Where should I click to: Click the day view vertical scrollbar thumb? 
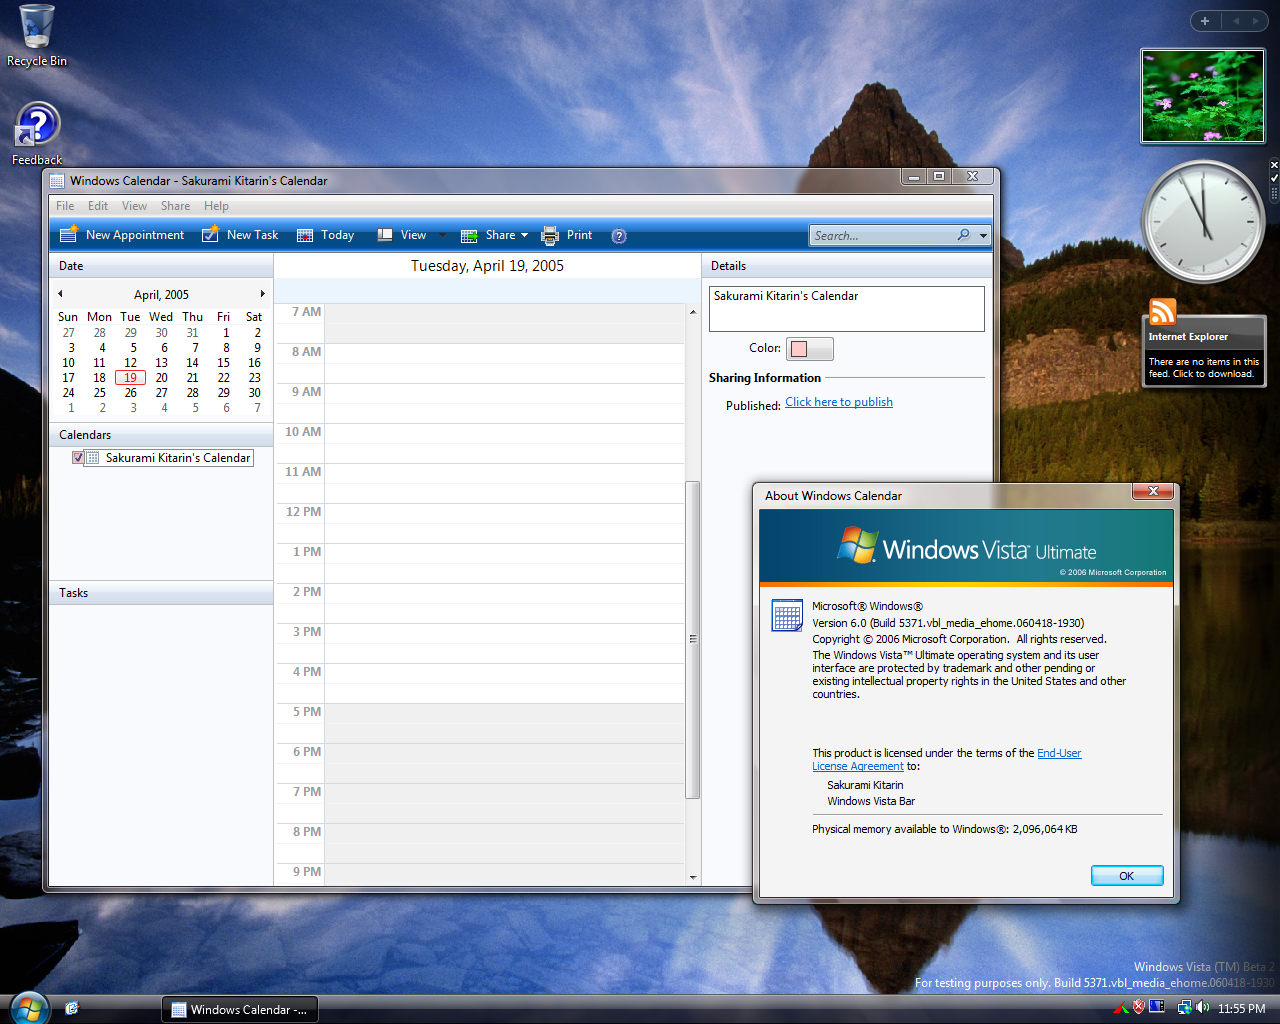(692, 640)
